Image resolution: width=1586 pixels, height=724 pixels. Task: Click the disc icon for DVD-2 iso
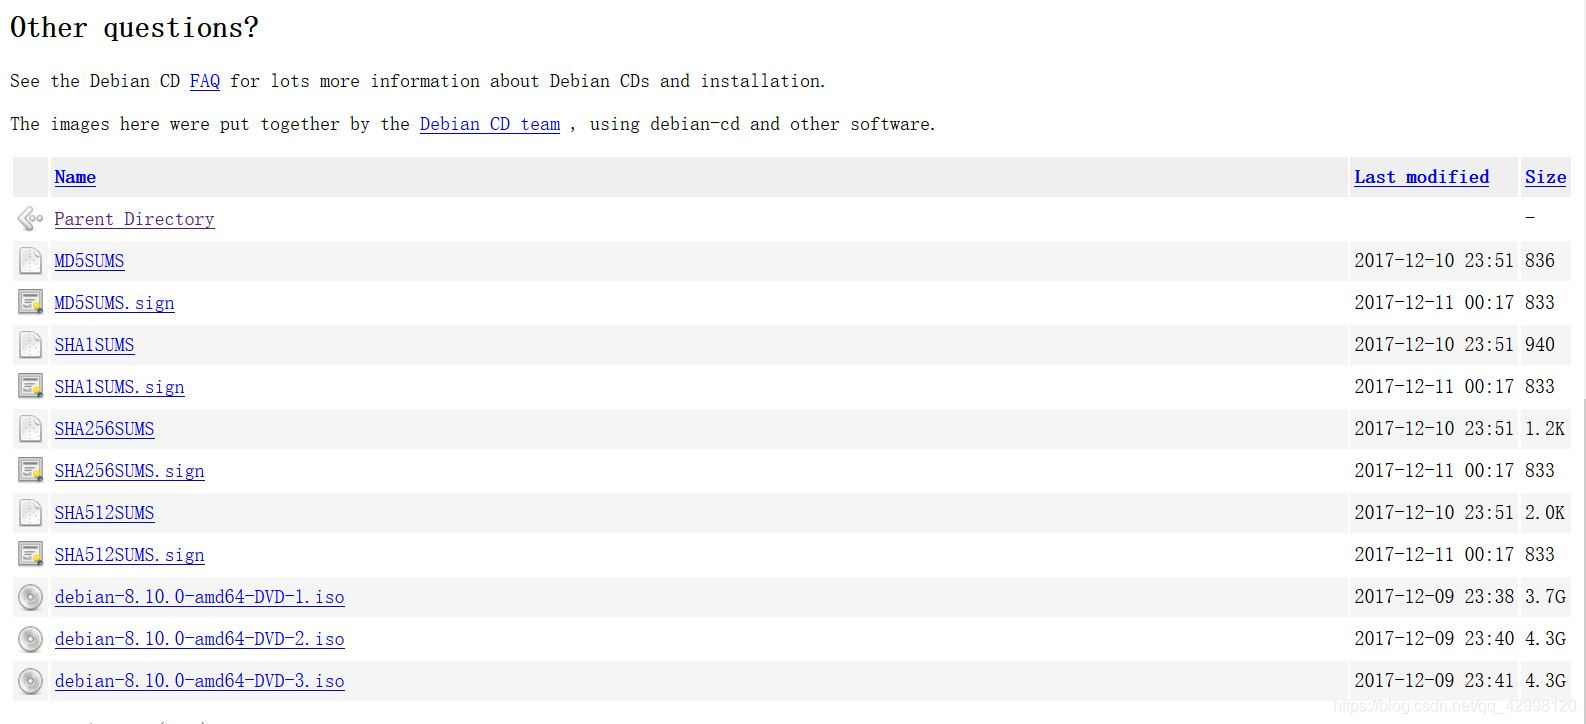pos(30,639)
